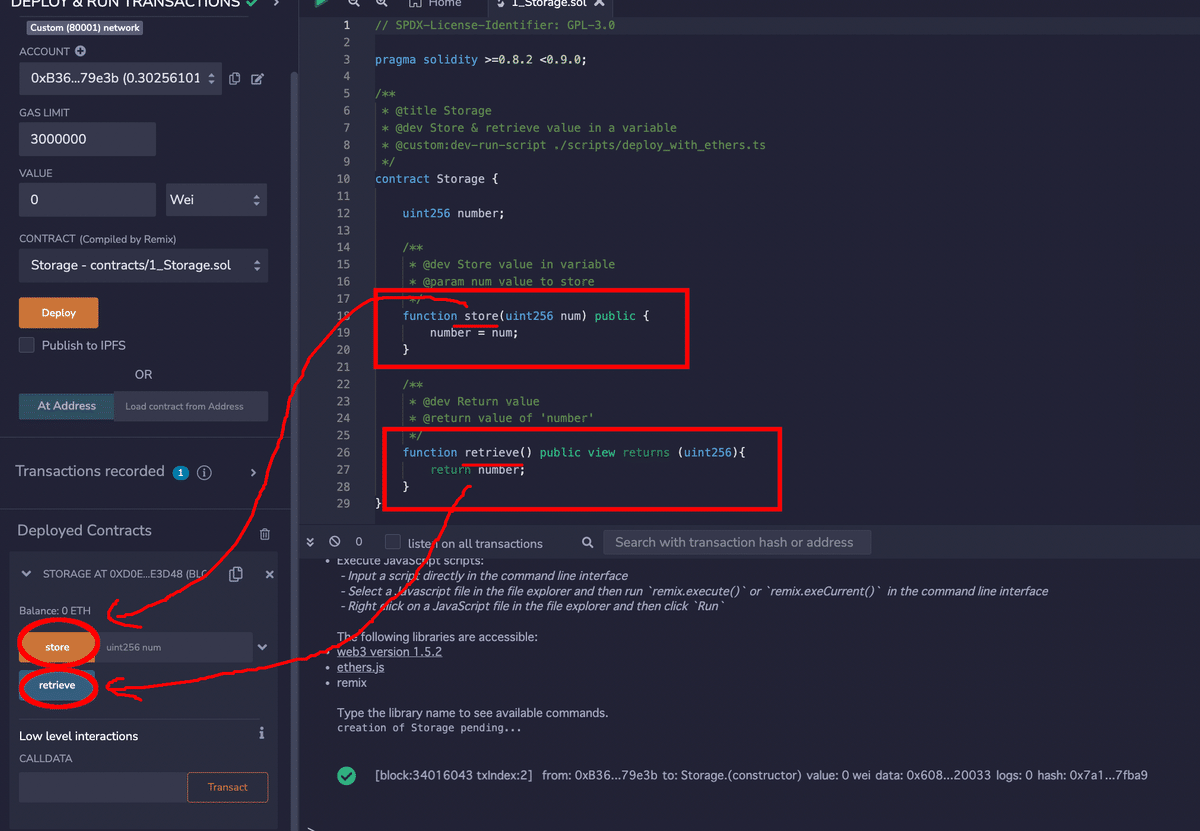Remove the deployed Storage contract instance

click(269, 574)
